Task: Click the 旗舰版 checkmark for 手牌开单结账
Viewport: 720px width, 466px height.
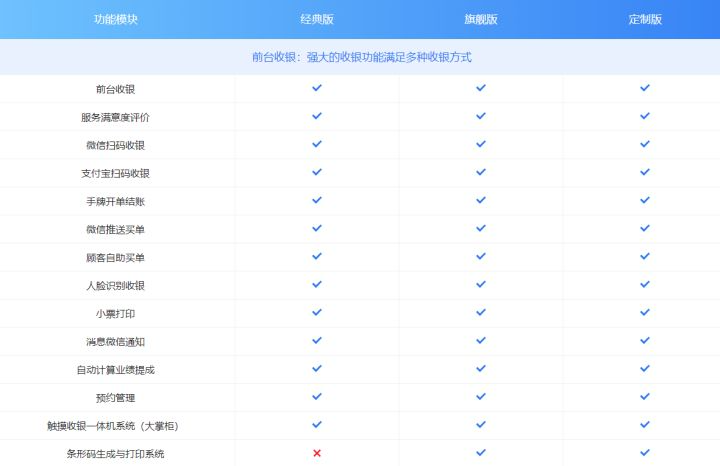Action: [x=481, y=200]
